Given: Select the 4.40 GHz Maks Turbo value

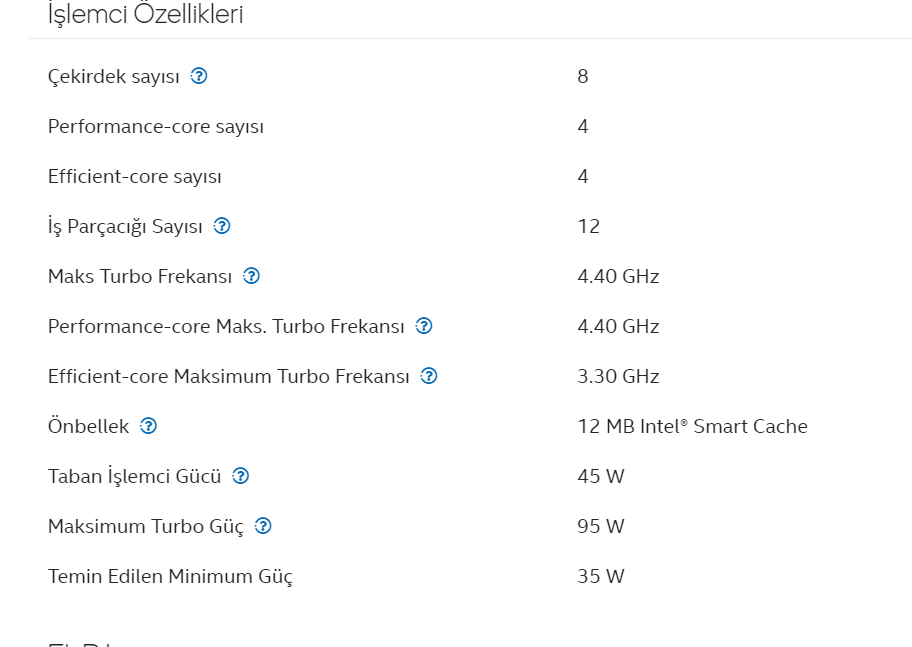Looking at the screenshot, I should click(618, 276).
